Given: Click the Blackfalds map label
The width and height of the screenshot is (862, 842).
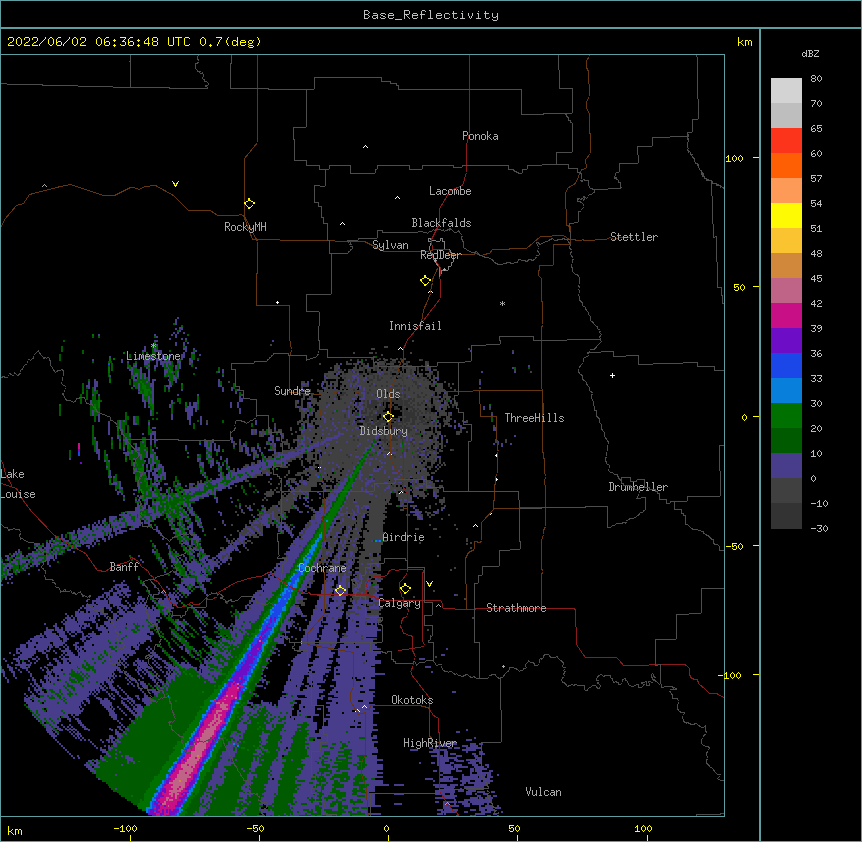Looking at the screenshot, I should [x=441, y=223].
